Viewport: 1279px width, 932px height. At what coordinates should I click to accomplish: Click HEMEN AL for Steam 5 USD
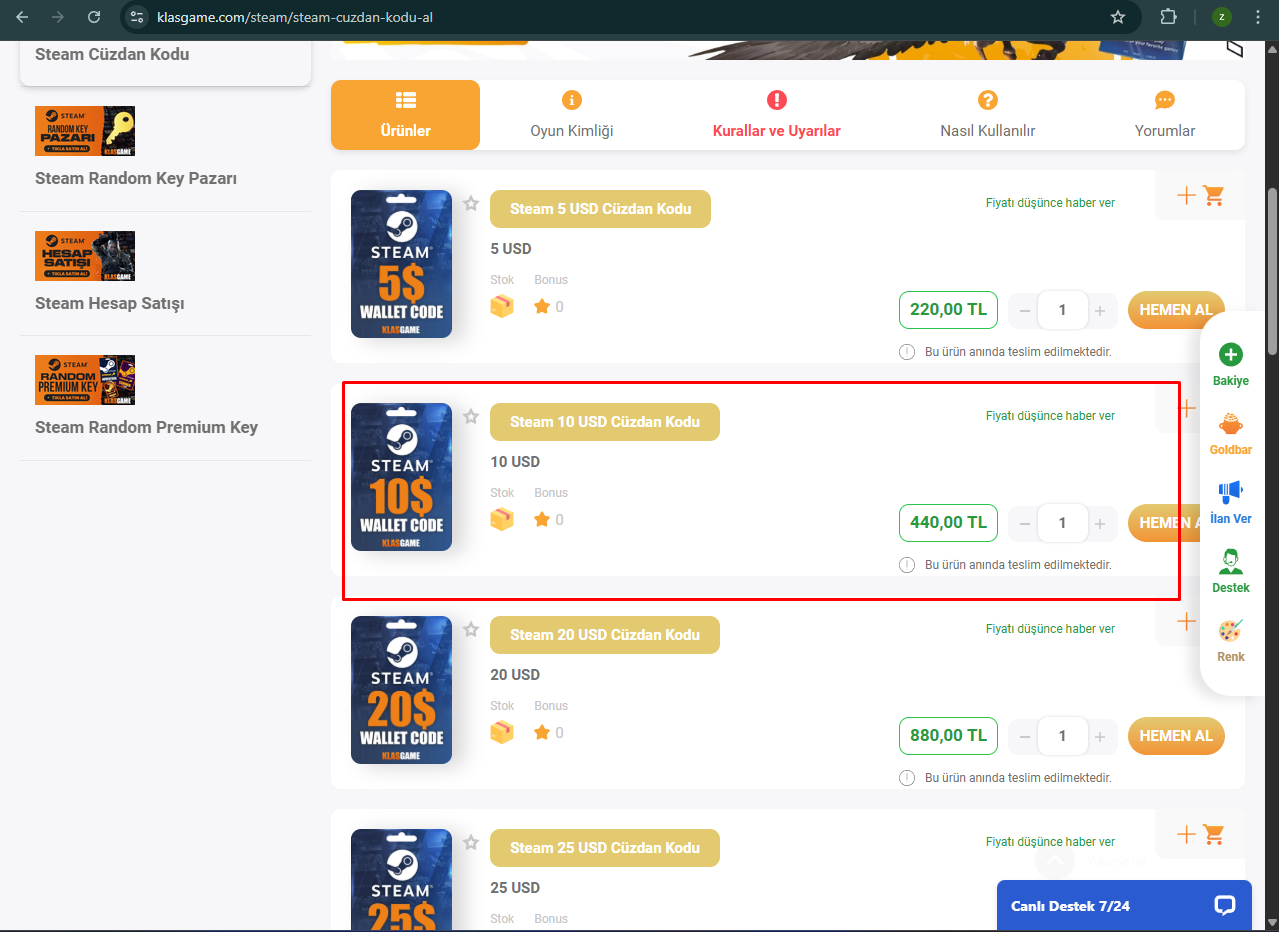tap(1176, 310)
